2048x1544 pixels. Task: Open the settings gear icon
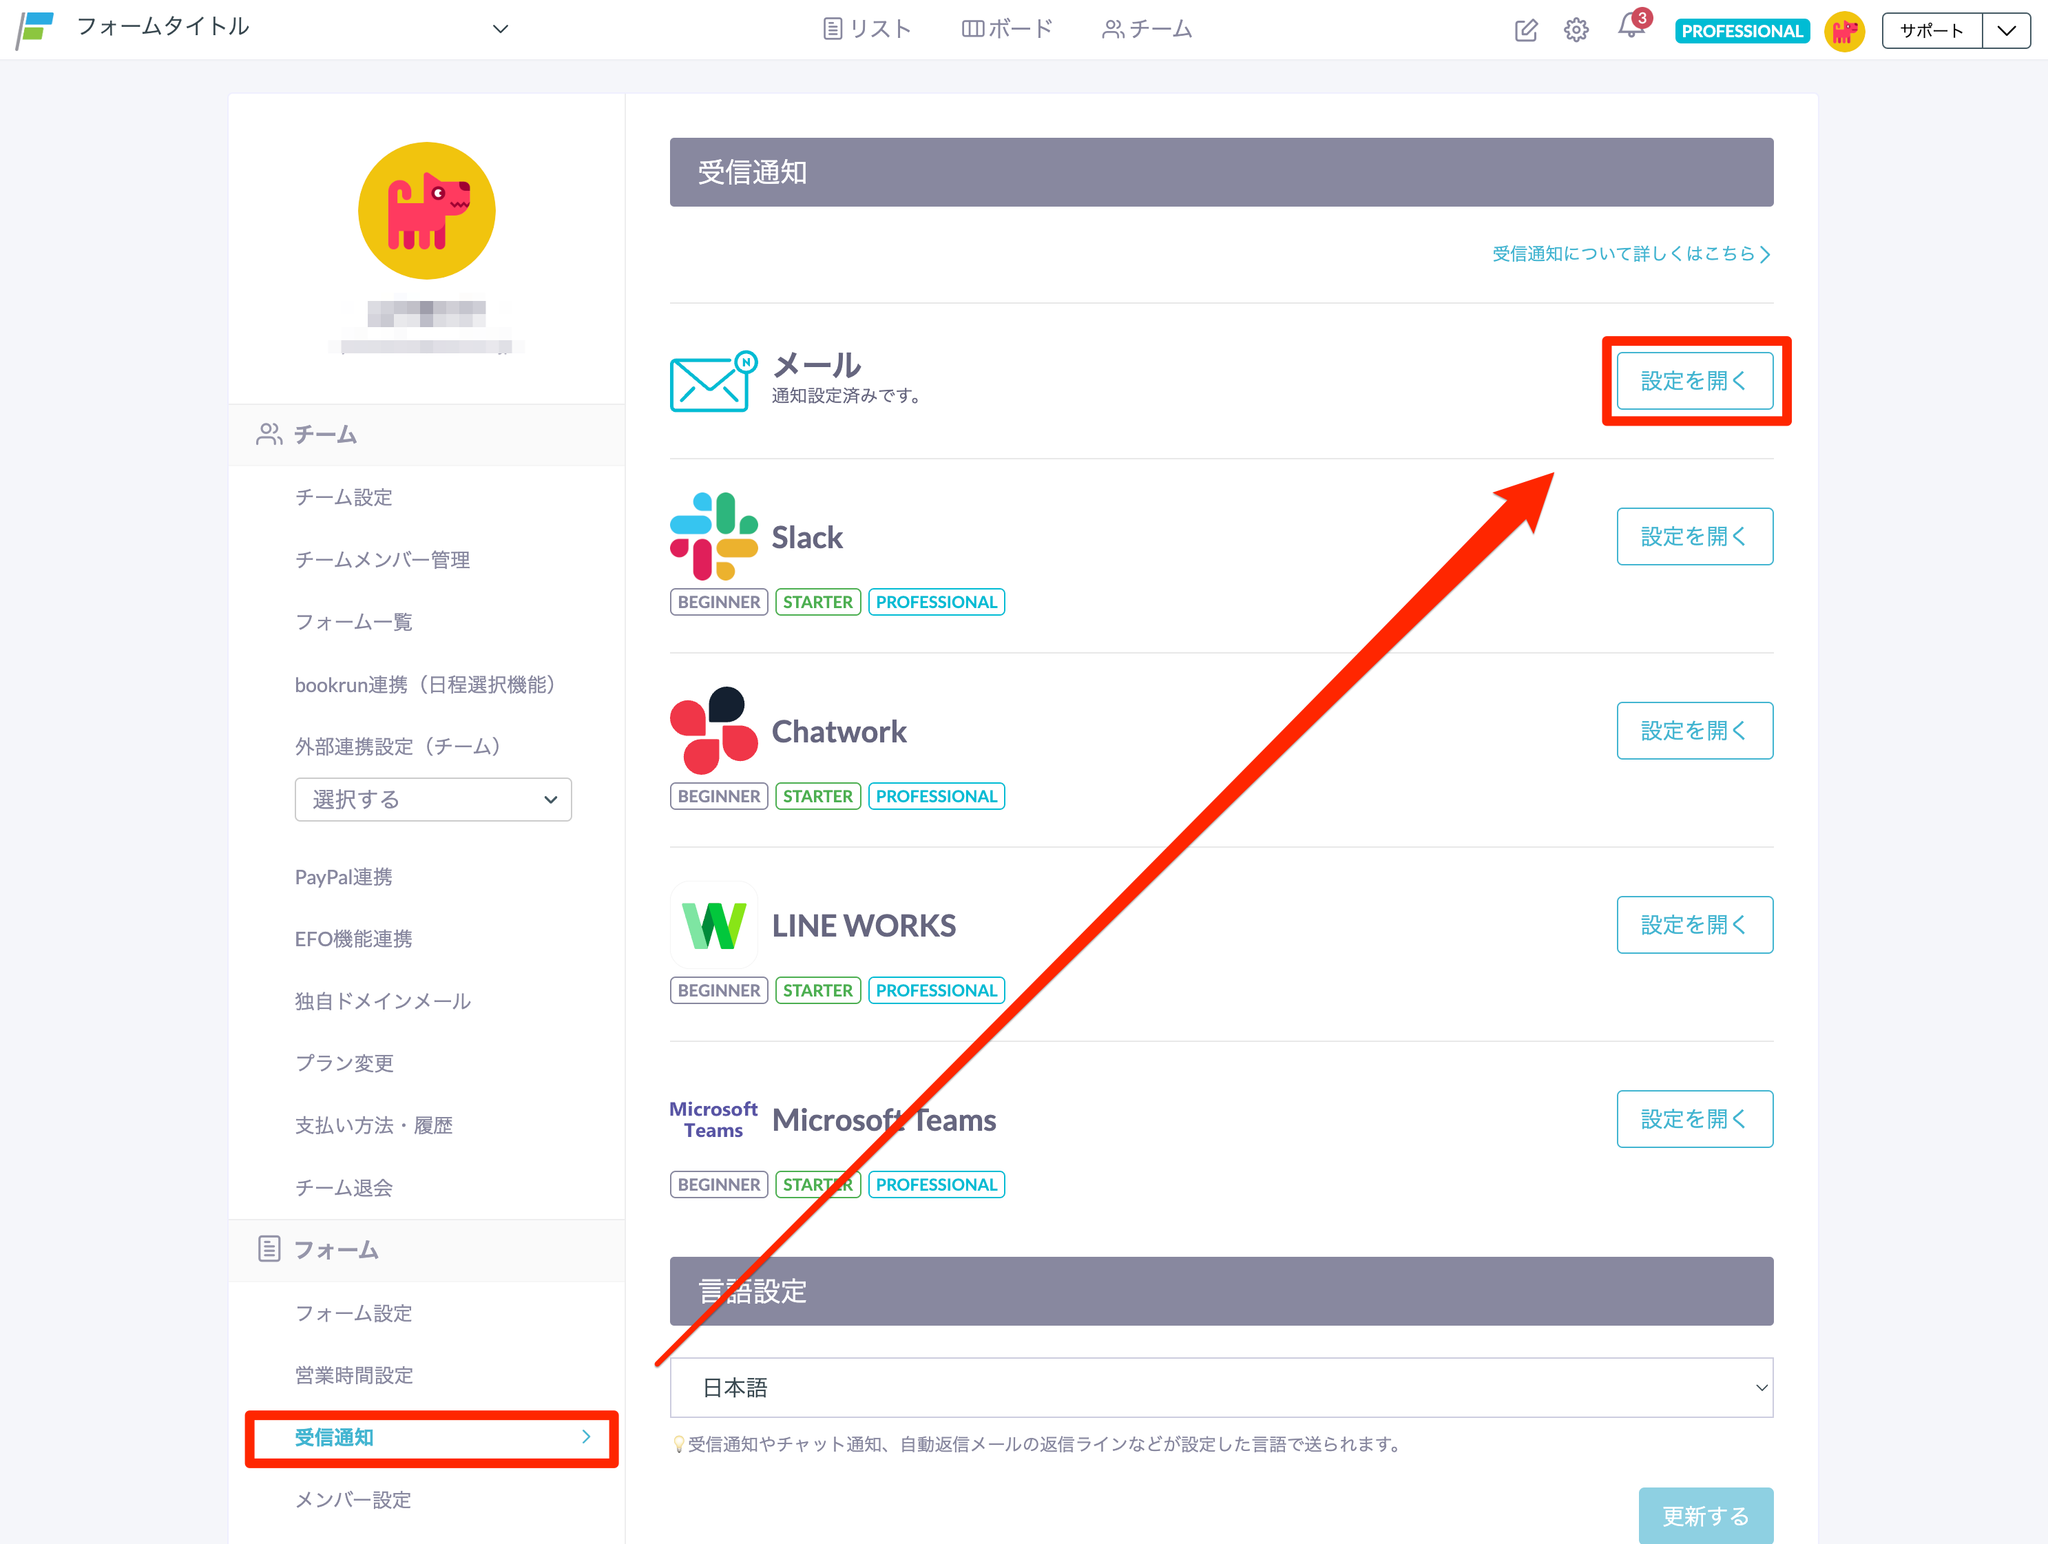1576,30
